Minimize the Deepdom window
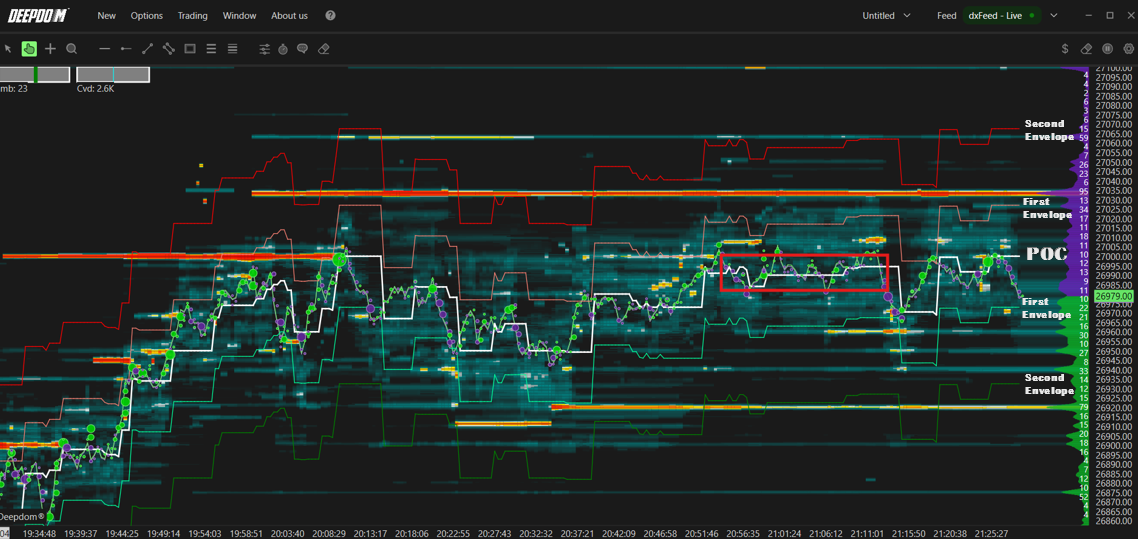The width and height of the screenshot is (1138, 539). 1088,15
